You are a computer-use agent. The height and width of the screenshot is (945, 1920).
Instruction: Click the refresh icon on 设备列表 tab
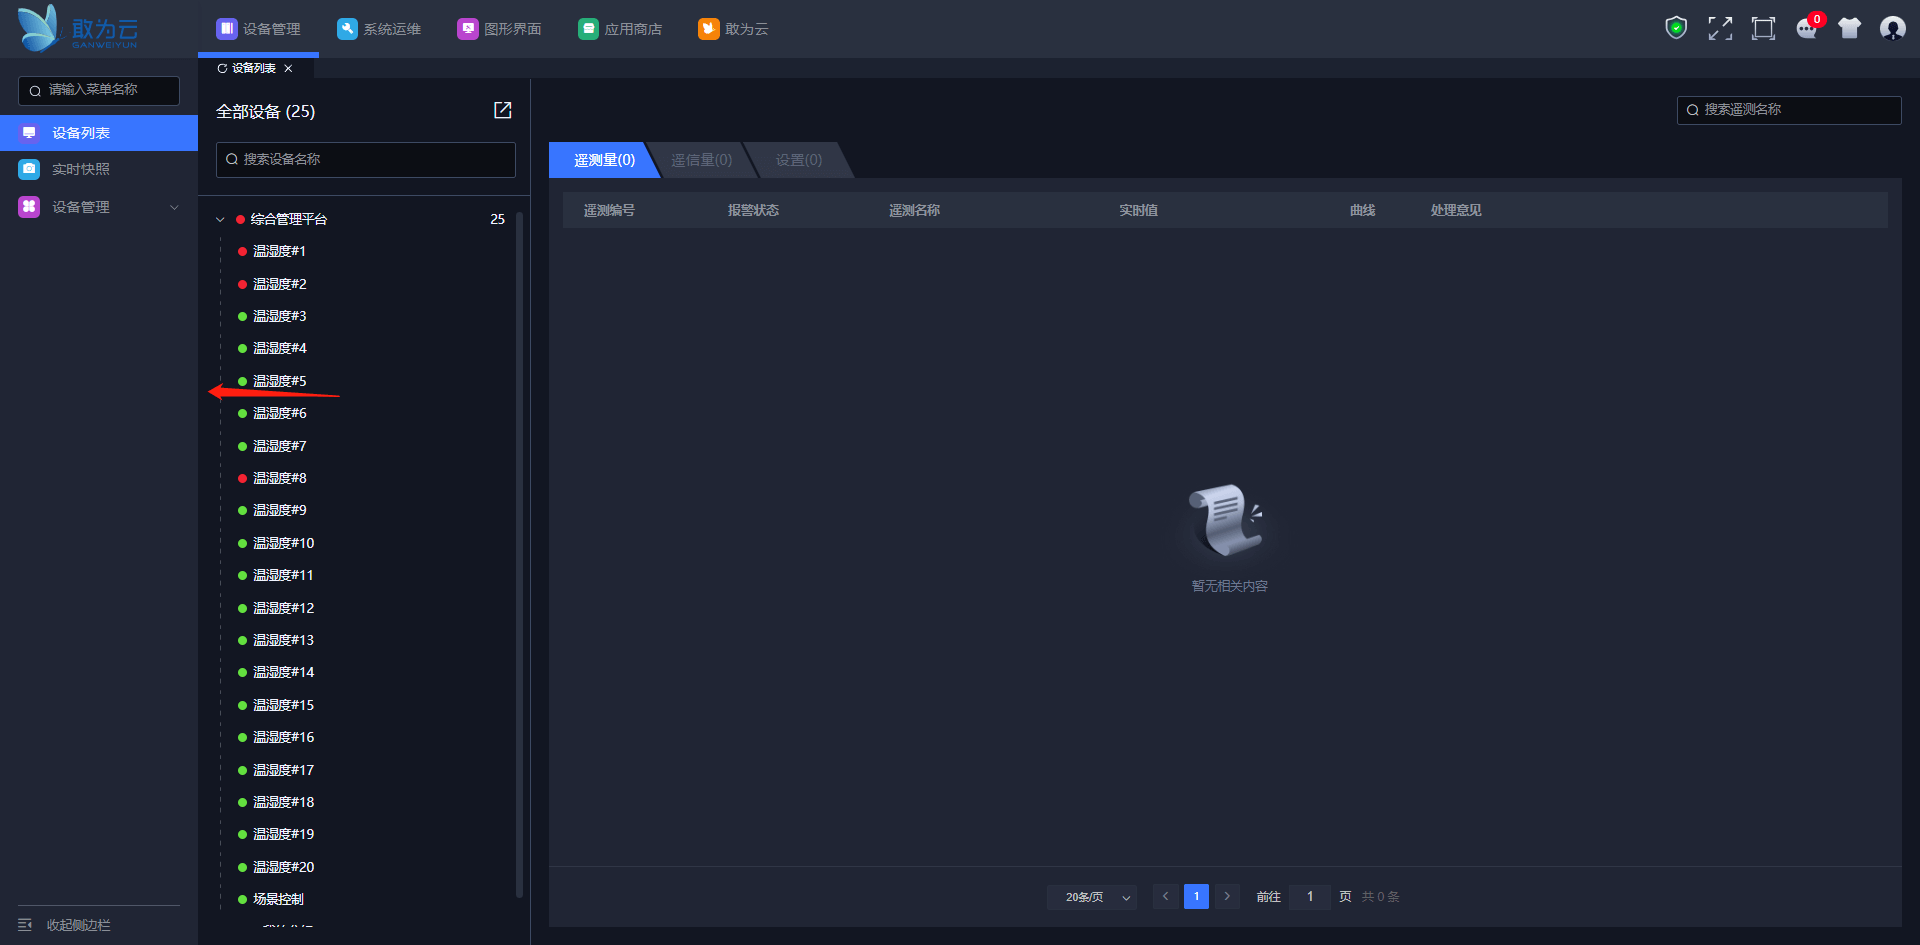(222, 69)
